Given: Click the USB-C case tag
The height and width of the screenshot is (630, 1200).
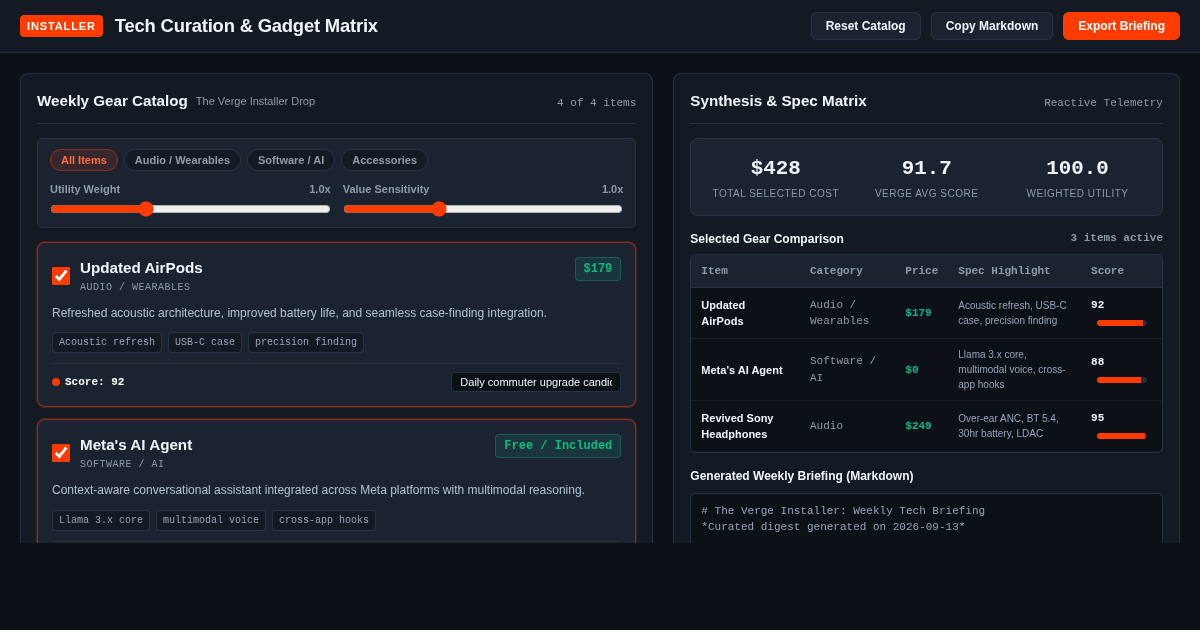Looking at the screenshot, I should pyautogui.click(x=205, y=343).
